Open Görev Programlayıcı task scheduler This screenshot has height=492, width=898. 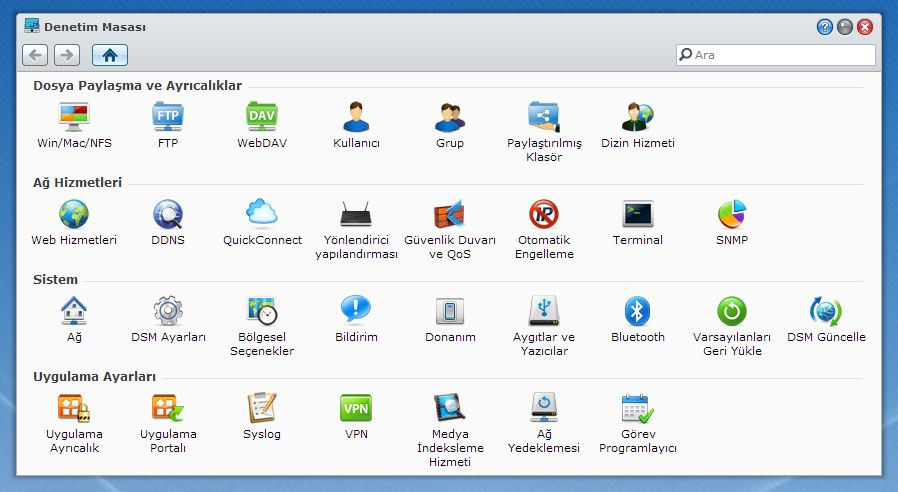tap(638, 409)
